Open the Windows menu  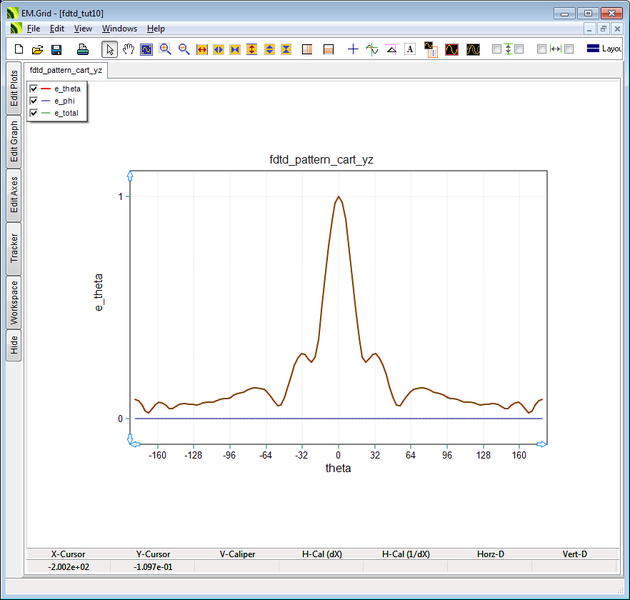coord(119,29)
